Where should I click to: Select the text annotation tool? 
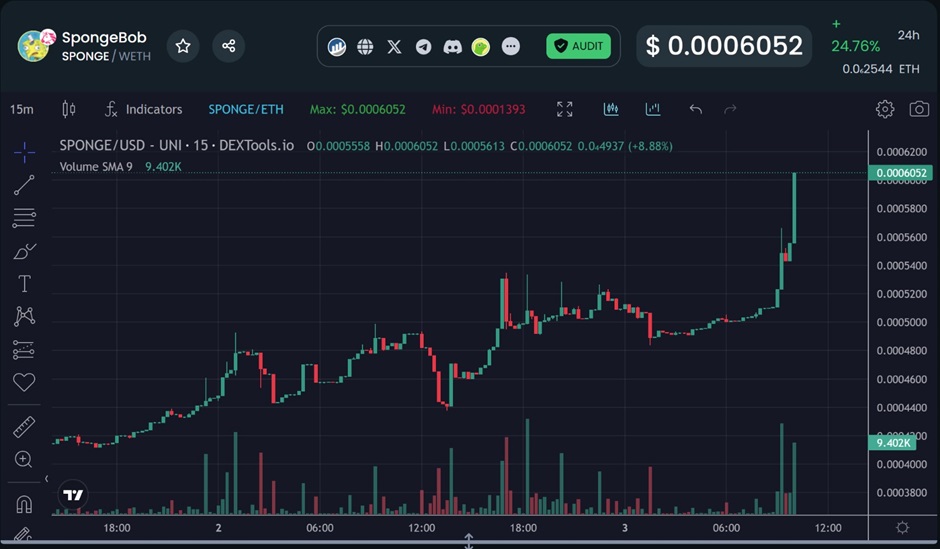pos(24,284)
